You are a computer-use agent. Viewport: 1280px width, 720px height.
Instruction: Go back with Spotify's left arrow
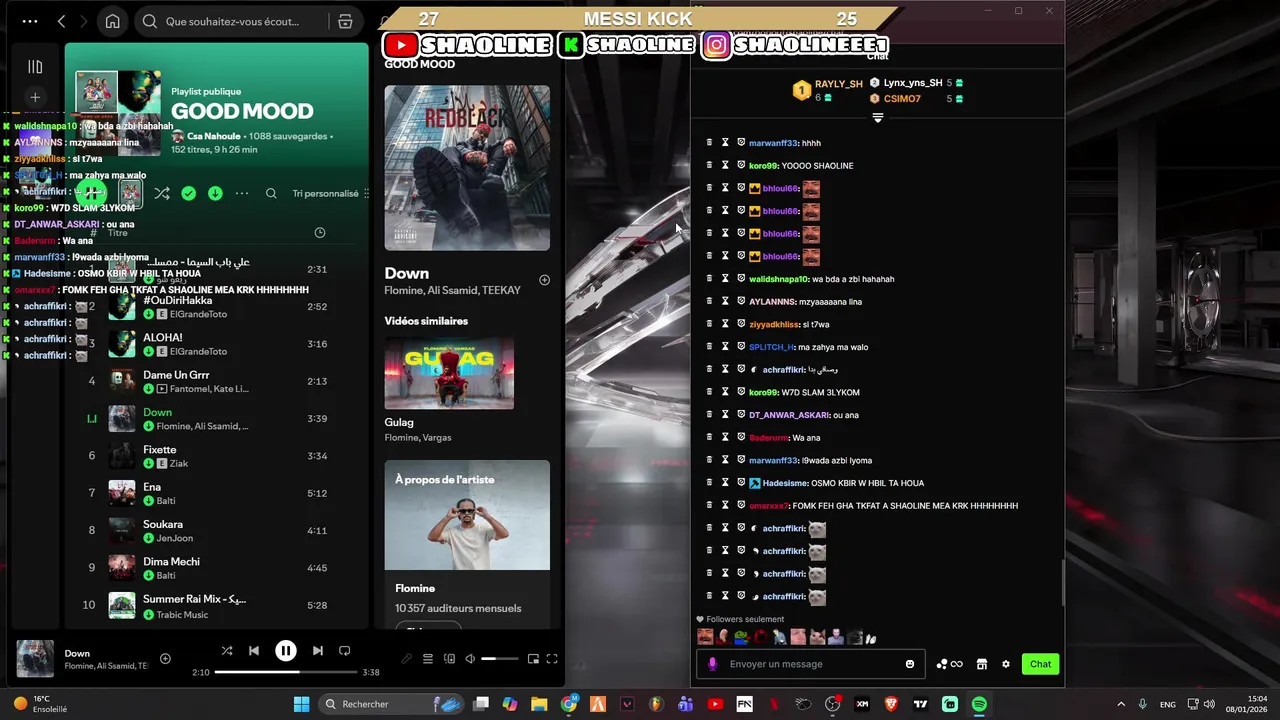[62, 21]
